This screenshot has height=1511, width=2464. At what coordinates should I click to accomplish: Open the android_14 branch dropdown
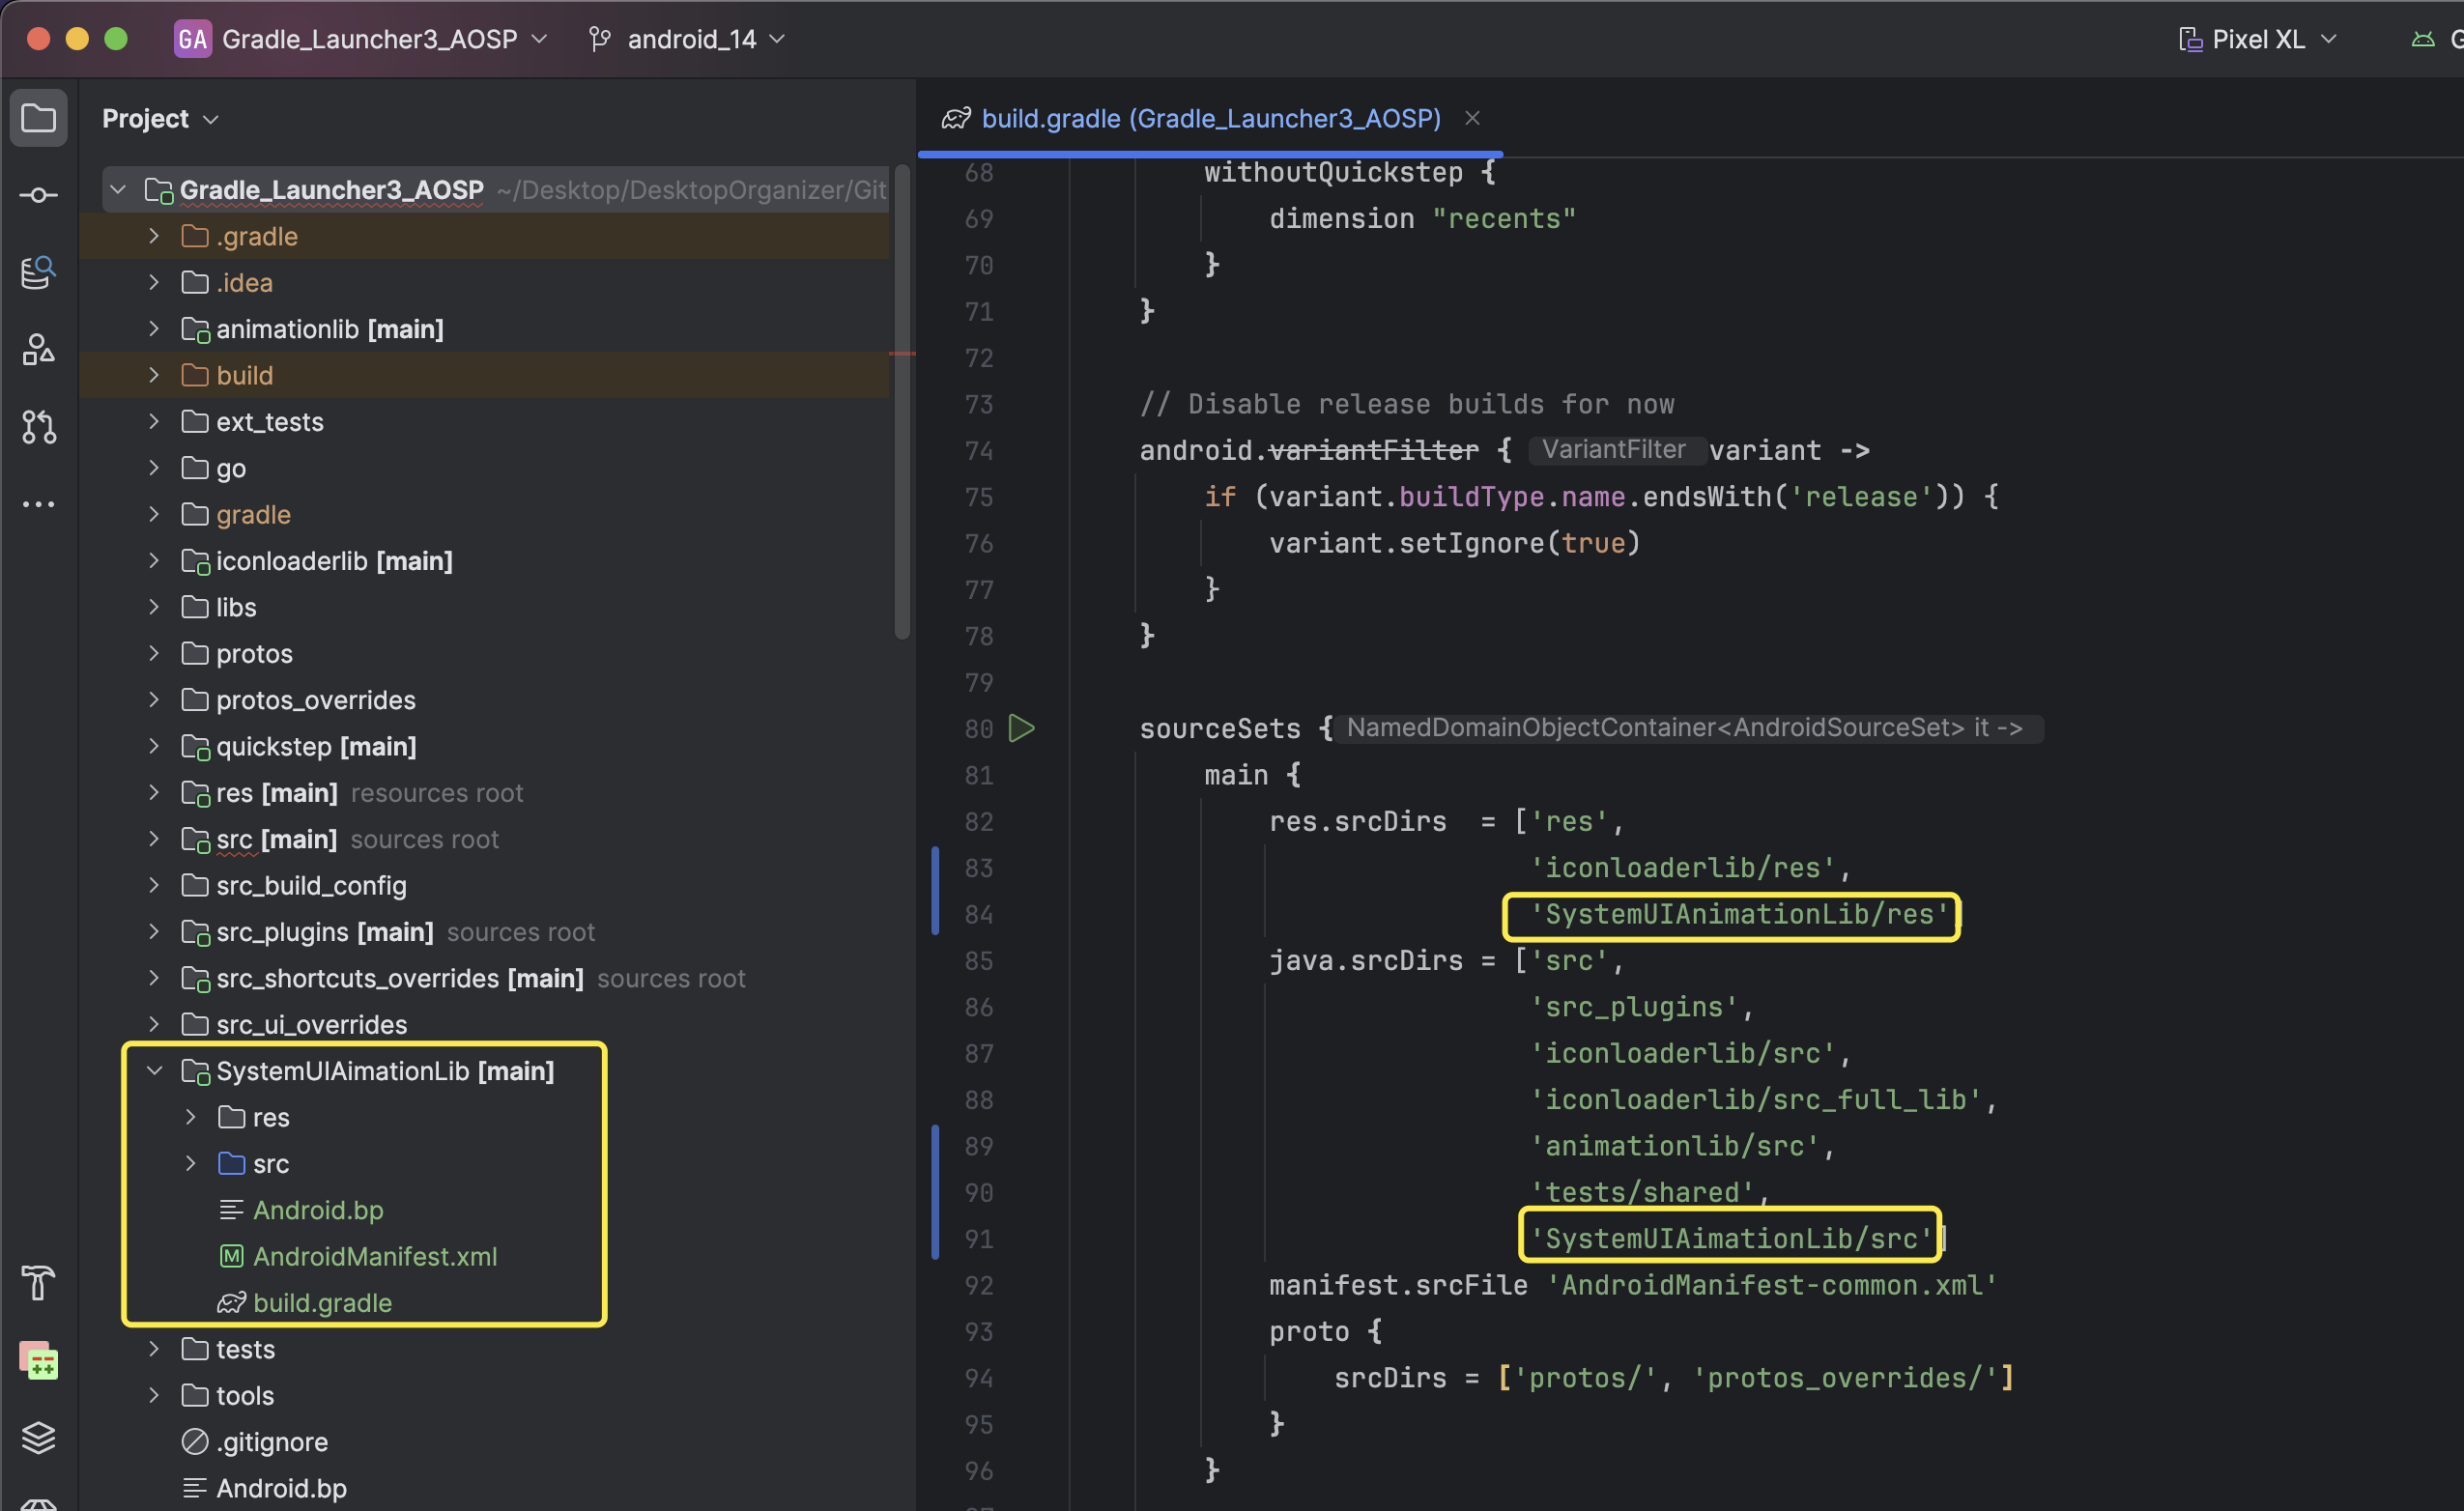click(x=706, y=39)
